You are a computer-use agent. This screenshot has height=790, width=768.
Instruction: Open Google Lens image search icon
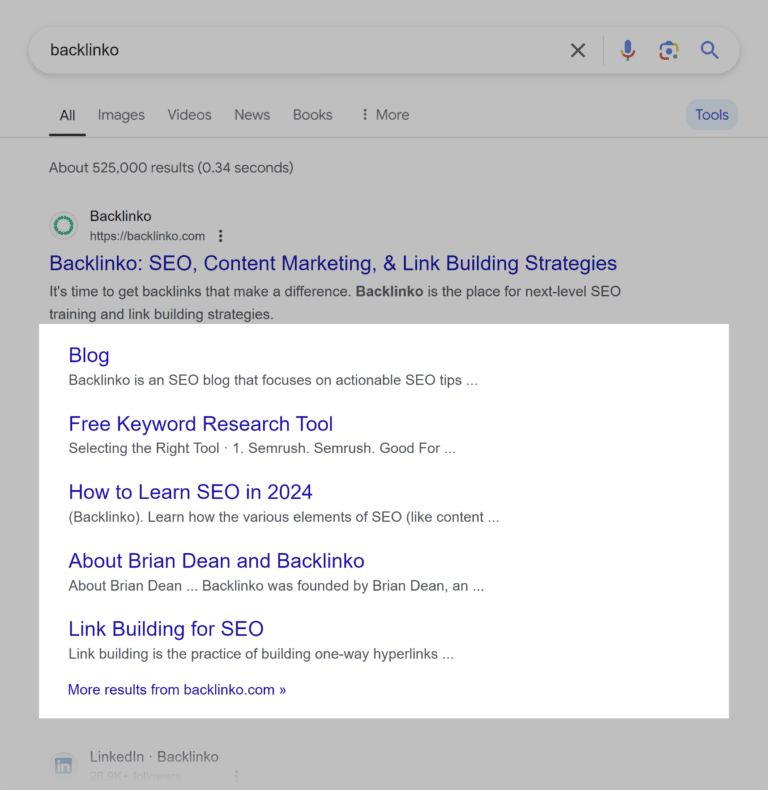(x=669, y=50)
